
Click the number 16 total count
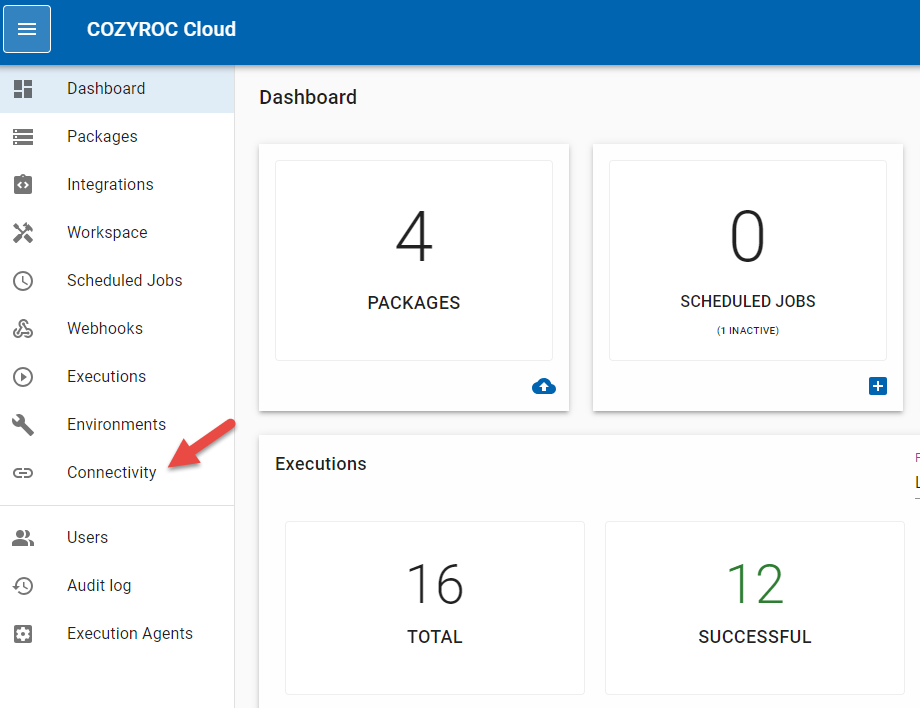tap(435, 584)
